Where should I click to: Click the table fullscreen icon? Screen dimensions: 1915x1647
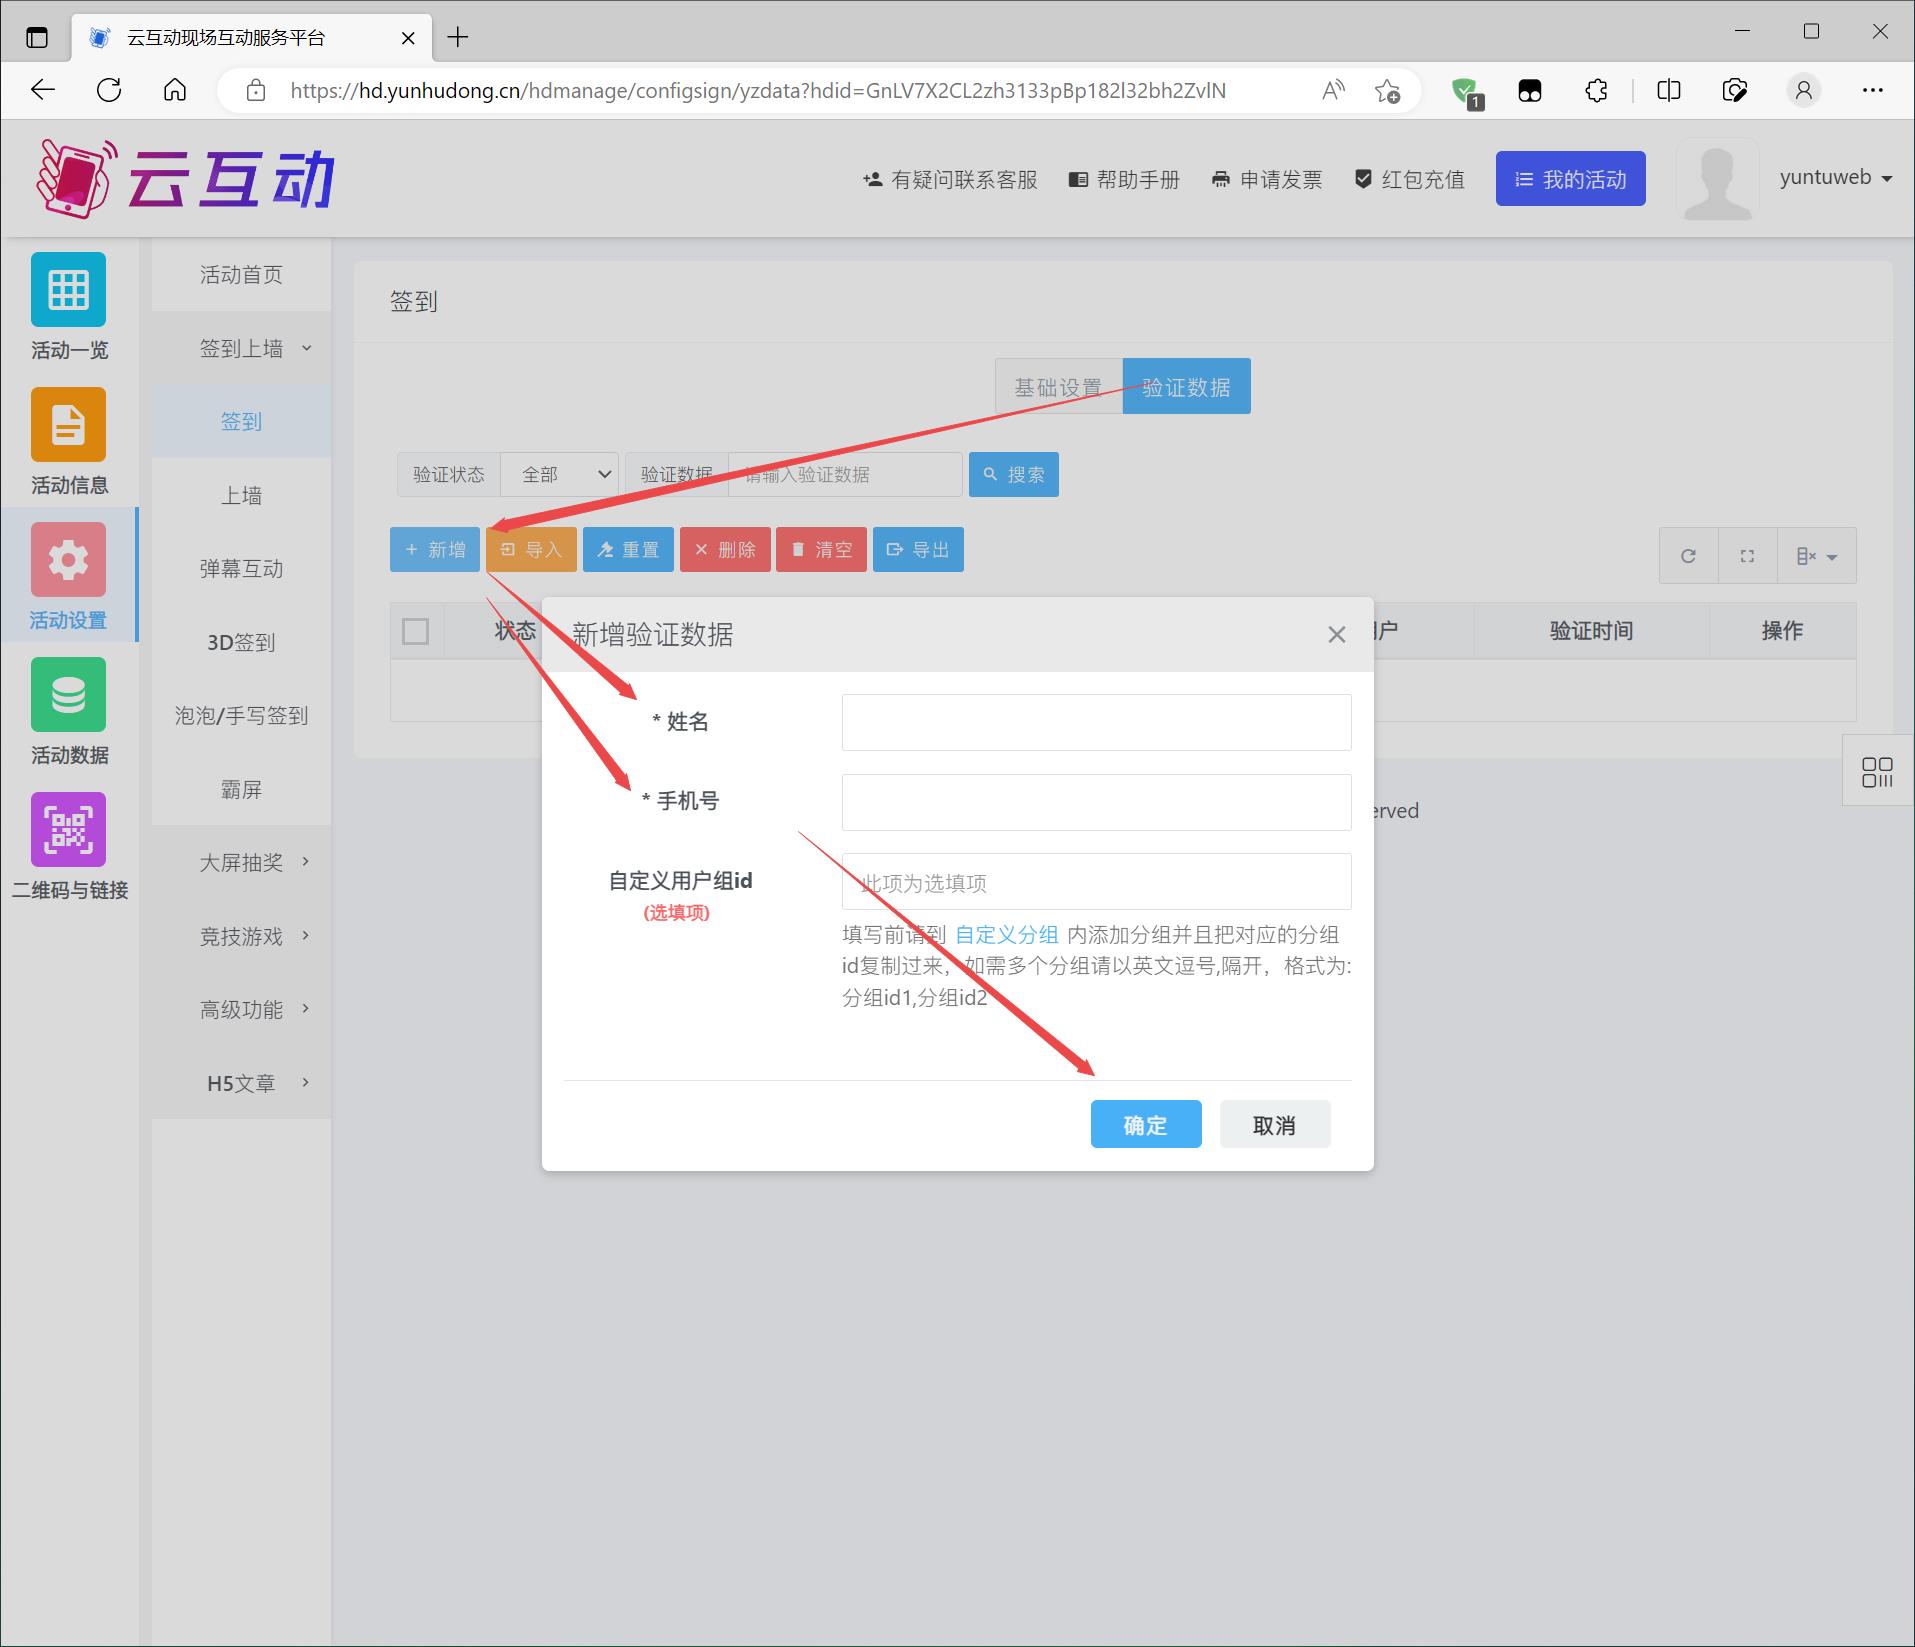pyautogui.click(x=1747, y=556)
